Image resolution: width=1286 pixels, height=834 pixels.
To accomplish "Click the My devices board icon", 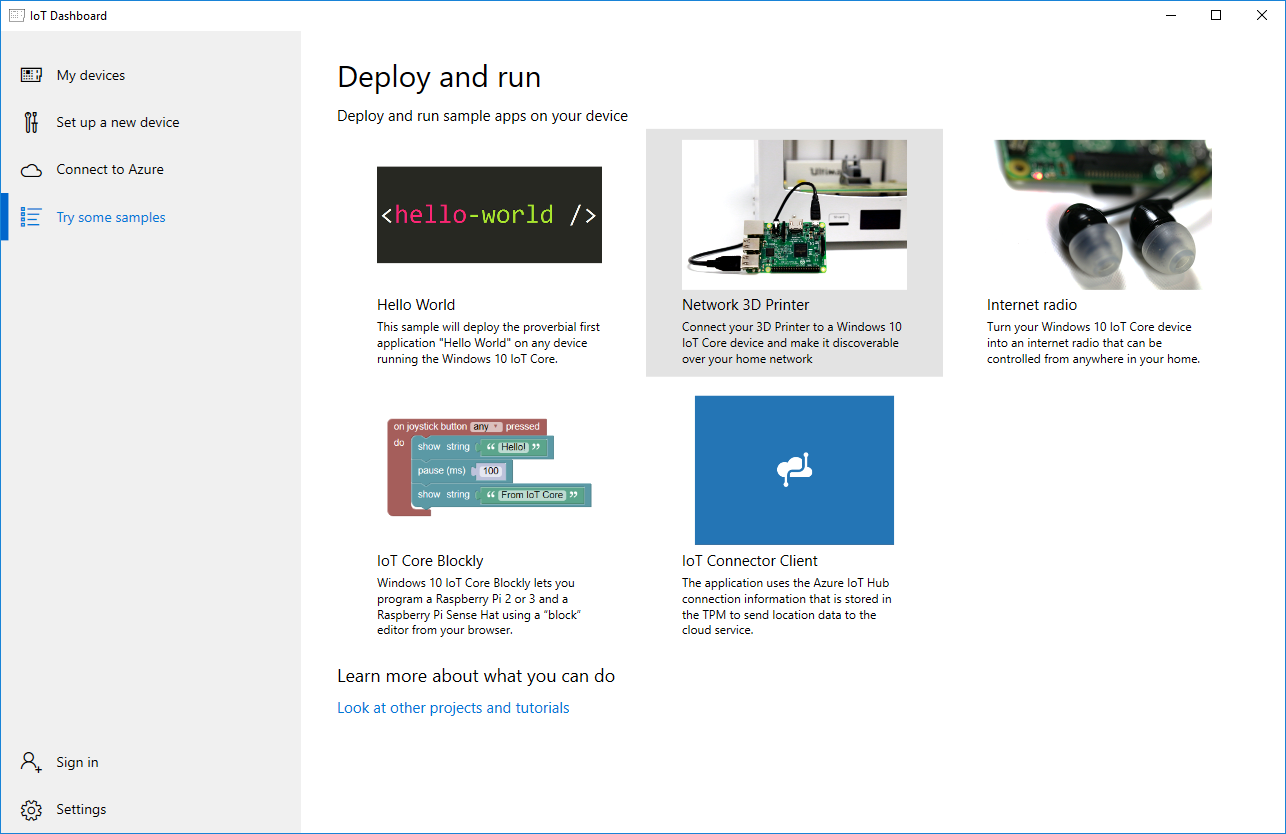I will pos(31,75).
